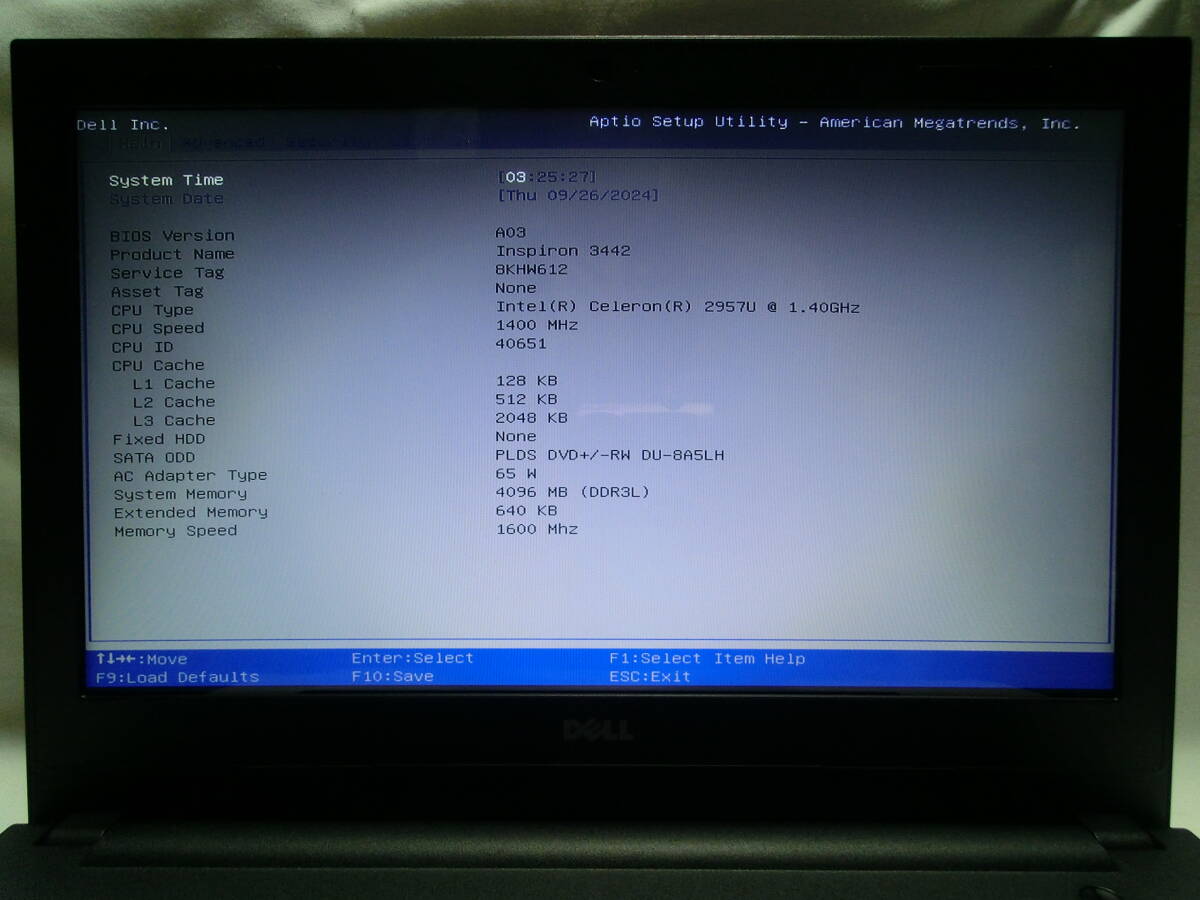Click the arrows Move hint in footer
1200x900 pixels.
click(142, 659)
